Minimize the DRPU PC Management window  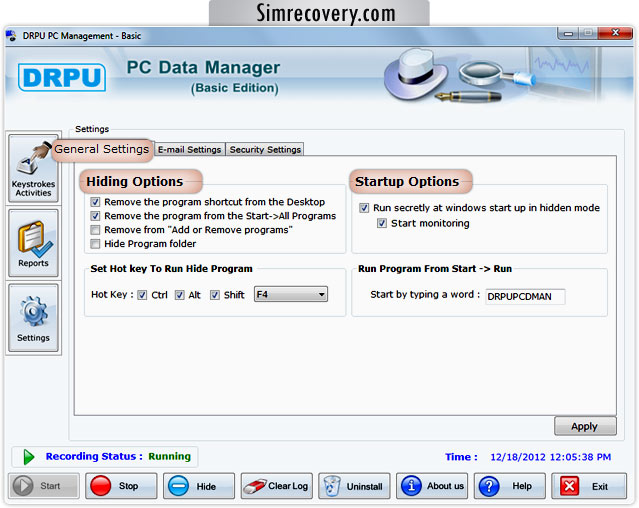pos(568,33)
